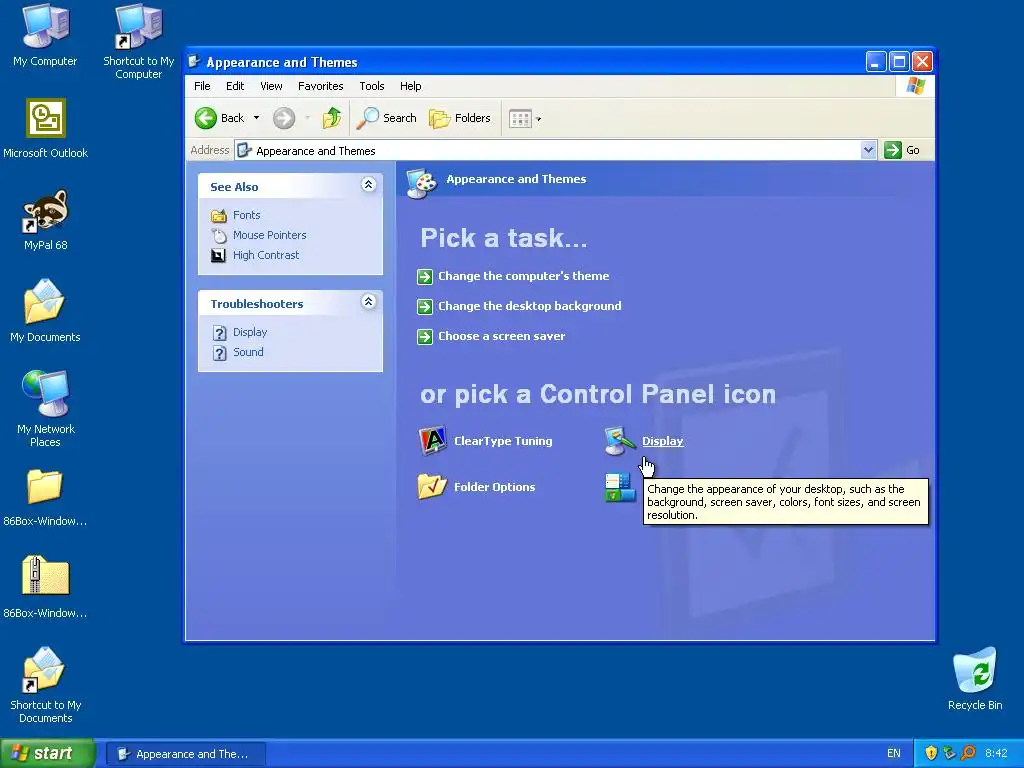Image resolution: width=1024 pixels, height=768 pixels.
Task: Click arrow icon beside computer's theme task
Action: click(425, 277)
